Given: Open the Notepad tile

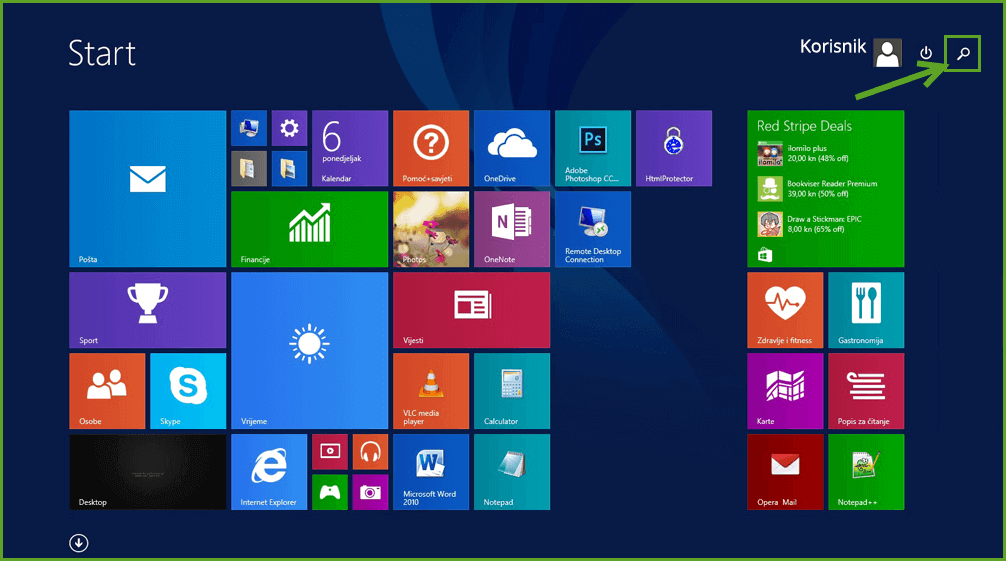Looking at the screenshot, I should [x=512, y=472].
